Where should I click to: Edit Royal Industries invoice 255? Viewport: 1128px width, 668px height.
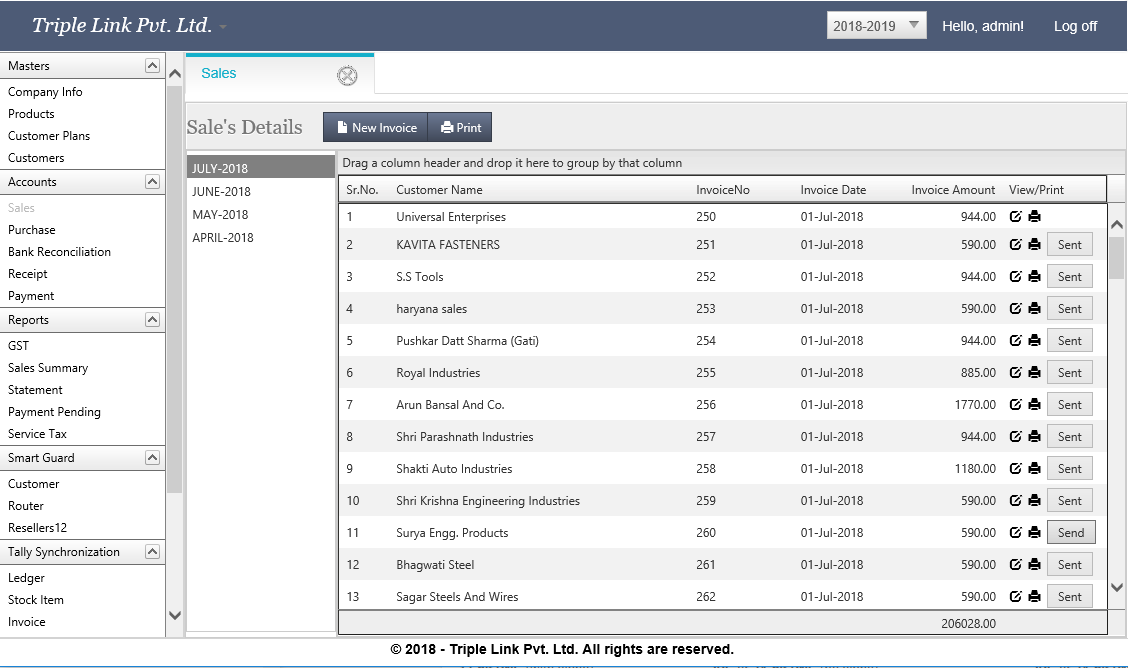[1015, 372]
